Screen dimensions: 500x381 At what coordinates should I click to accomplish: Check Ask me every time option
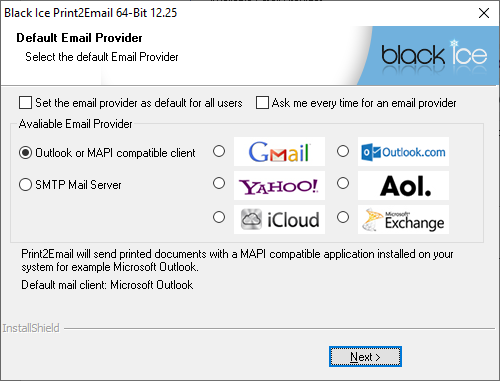(x=262, y=103)
